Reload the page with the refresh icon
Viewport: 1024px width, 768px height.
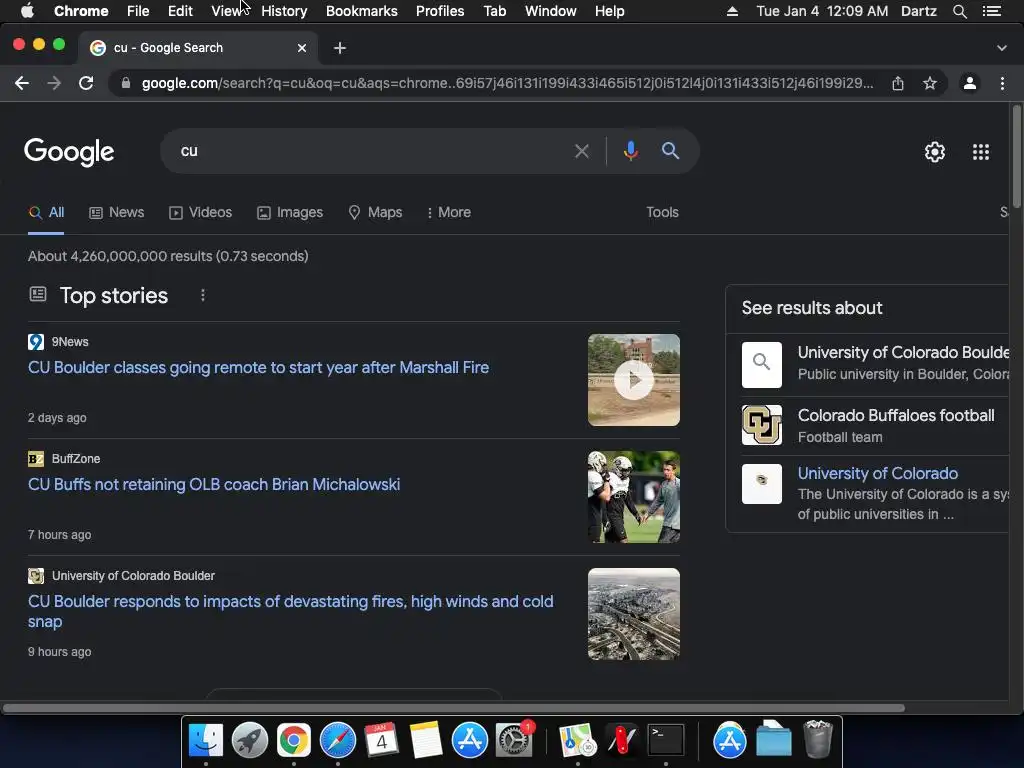pyautogui.click(x=86, y=83)
